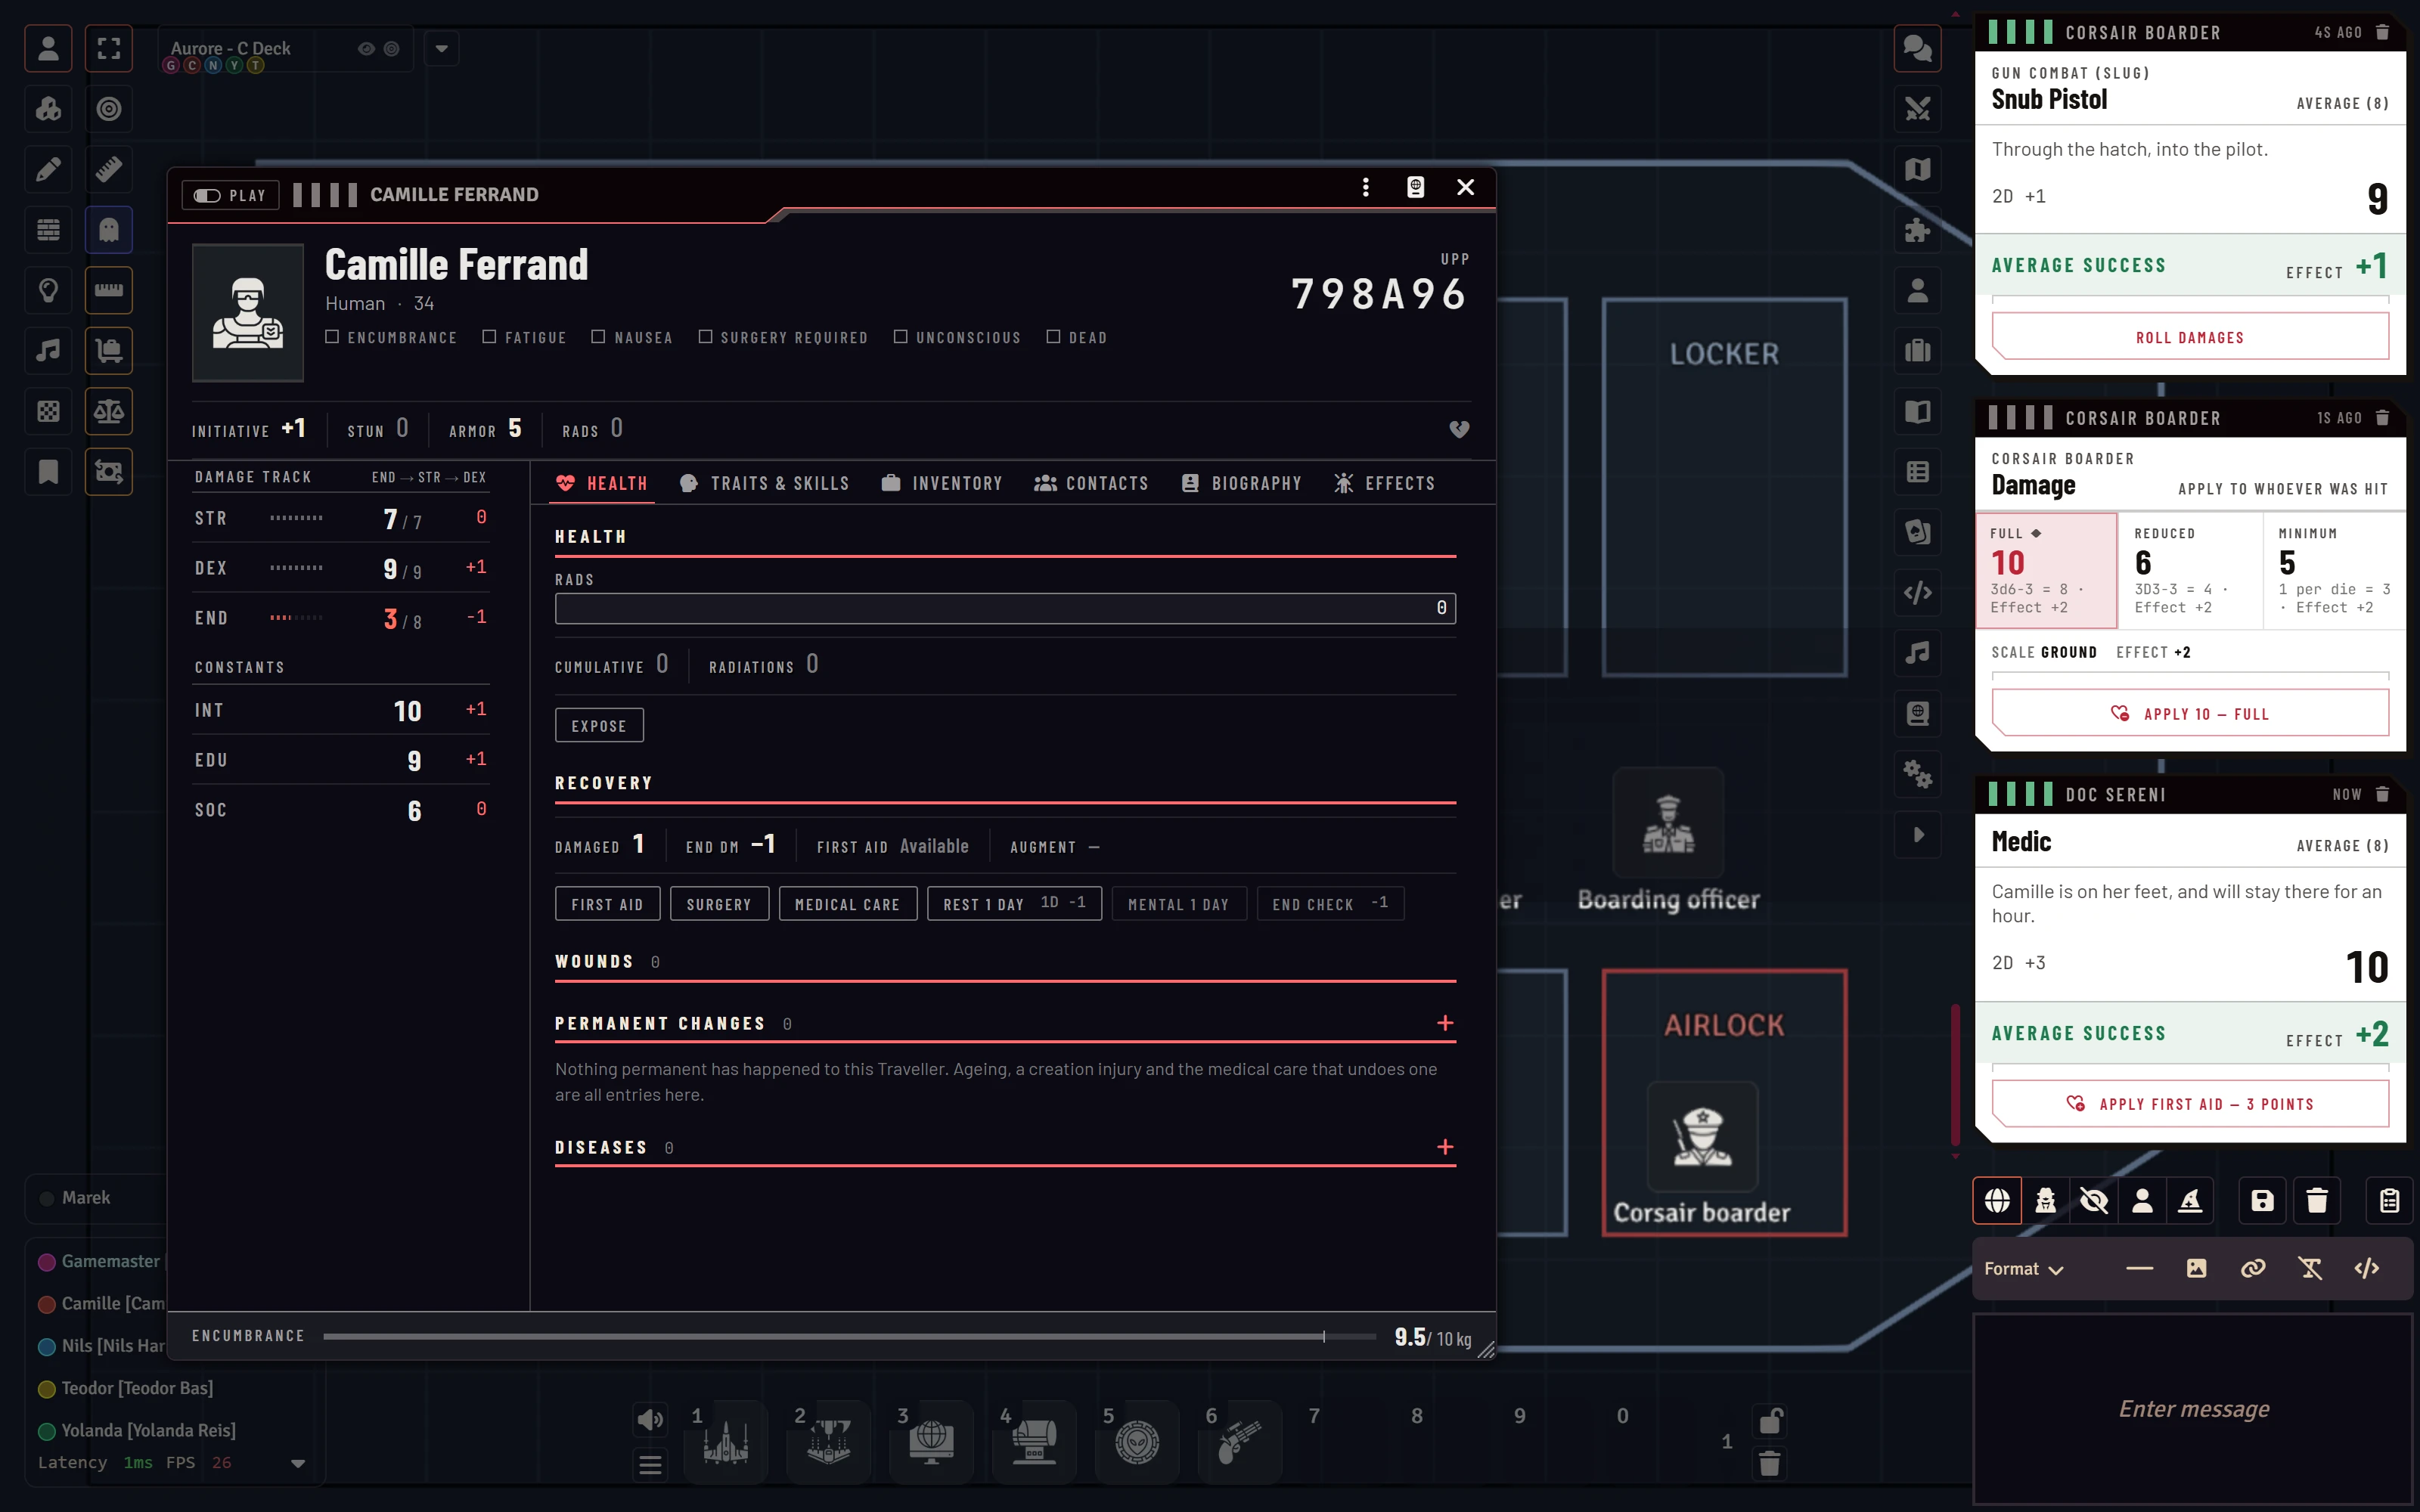Click Apply 10 – Full damage button
Screen dimensions: 2420x1512
[2190, 713]
